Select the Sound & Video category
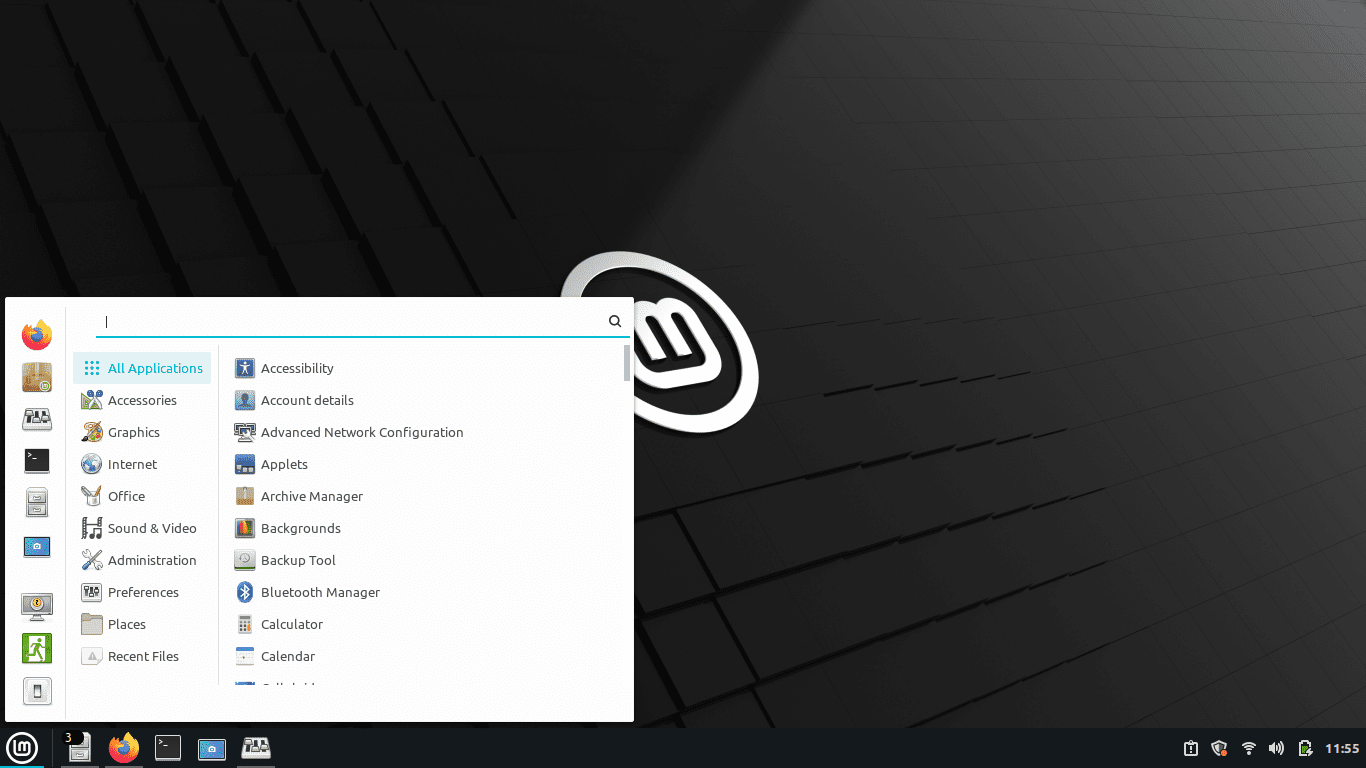The image size is (1366, 768). click(152, 528)
